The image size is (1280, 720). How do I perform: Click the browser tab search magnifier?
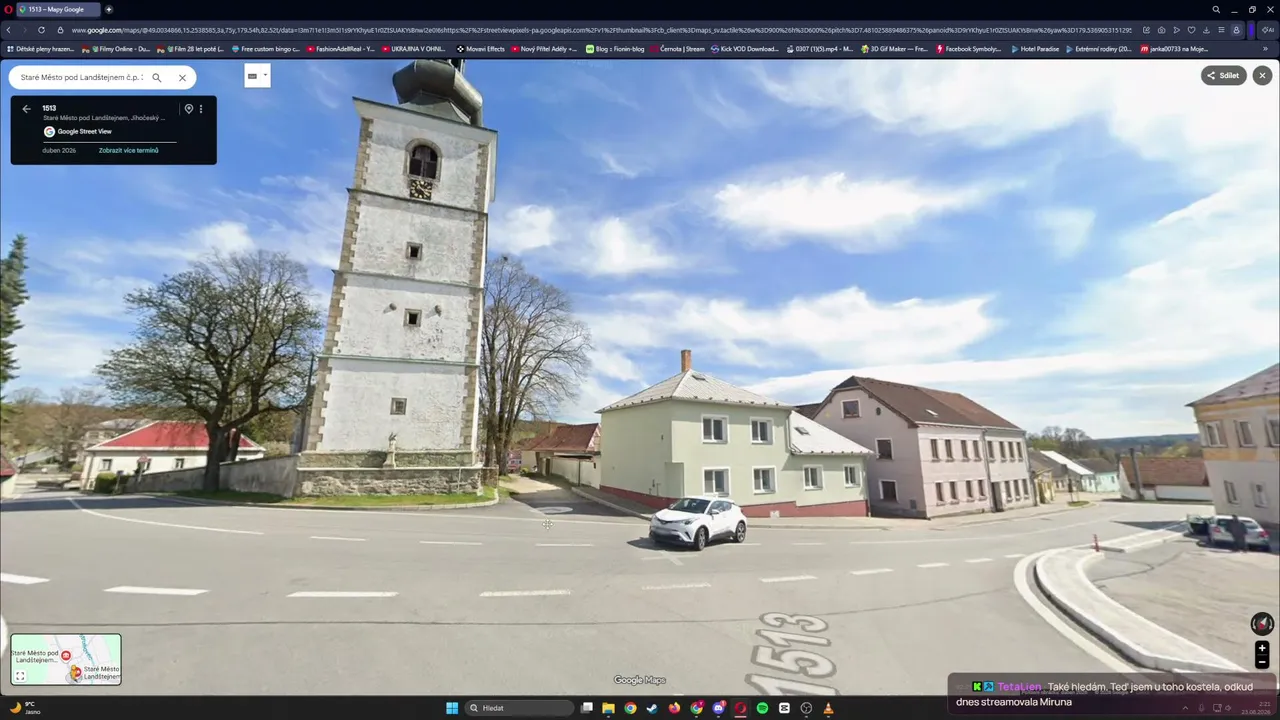(1216, 9)
